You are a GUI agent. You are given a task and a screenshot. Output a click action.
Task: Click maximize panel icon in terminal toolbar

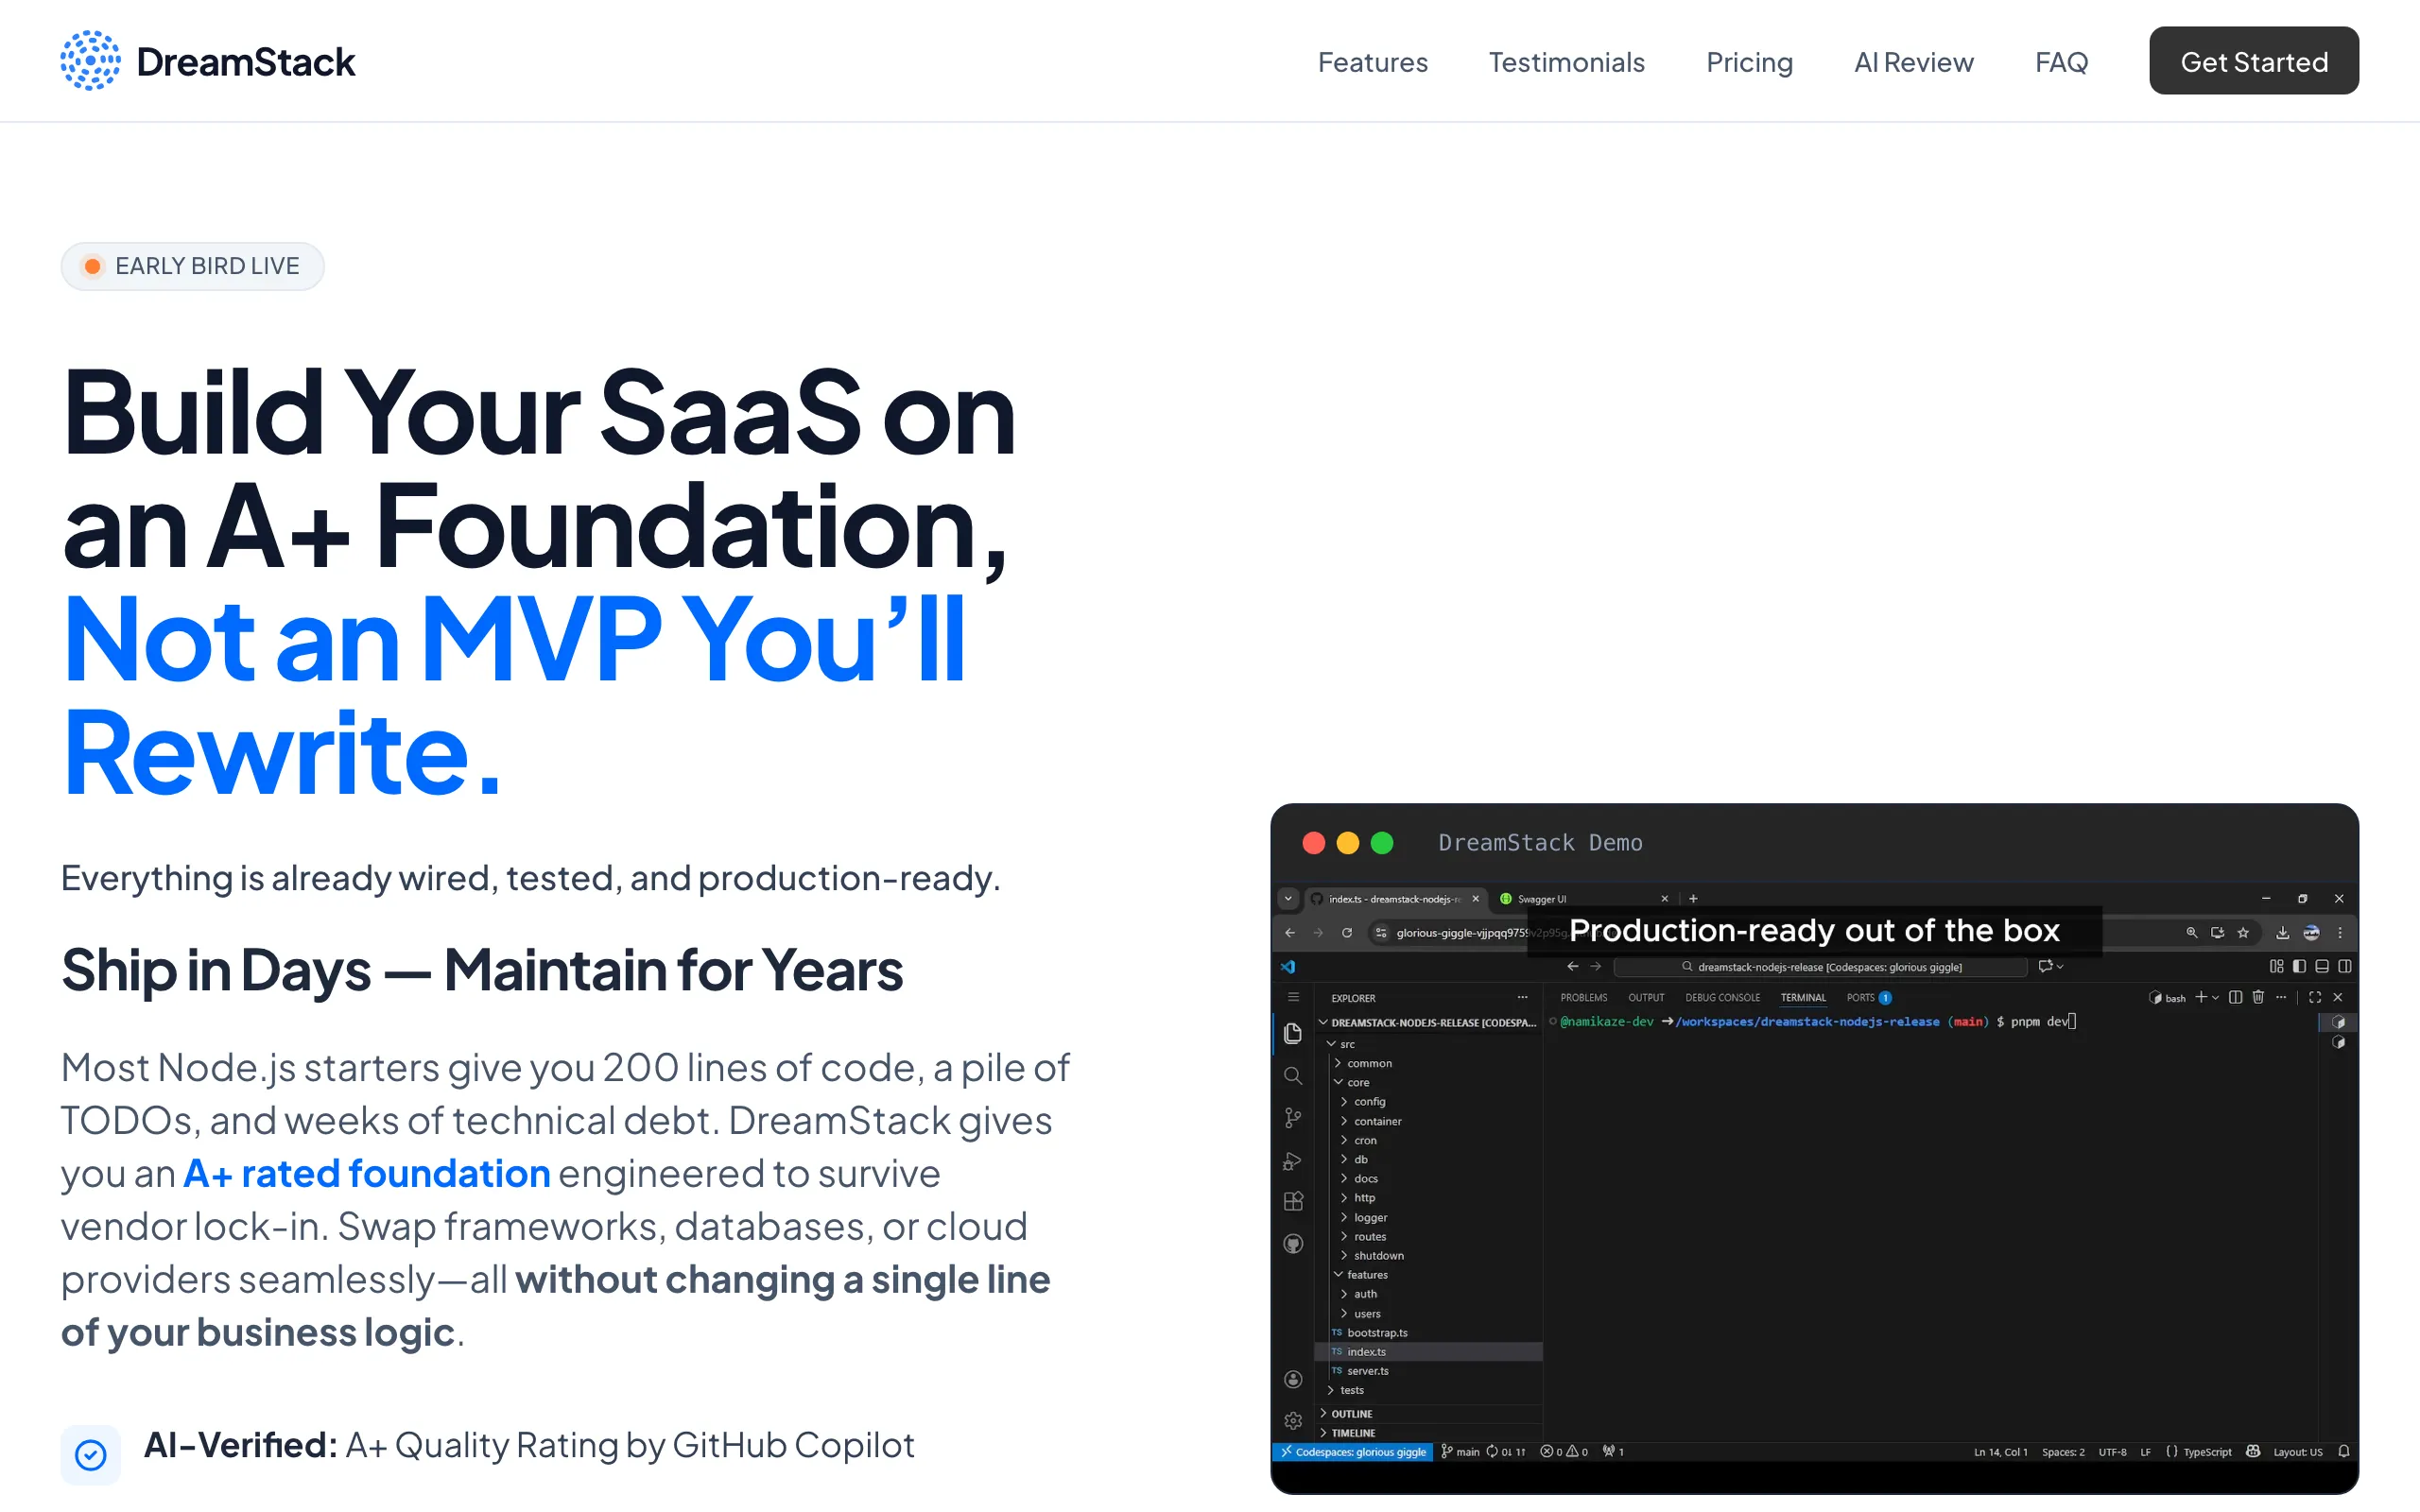pyautogui.click(x=2315, y=997)
